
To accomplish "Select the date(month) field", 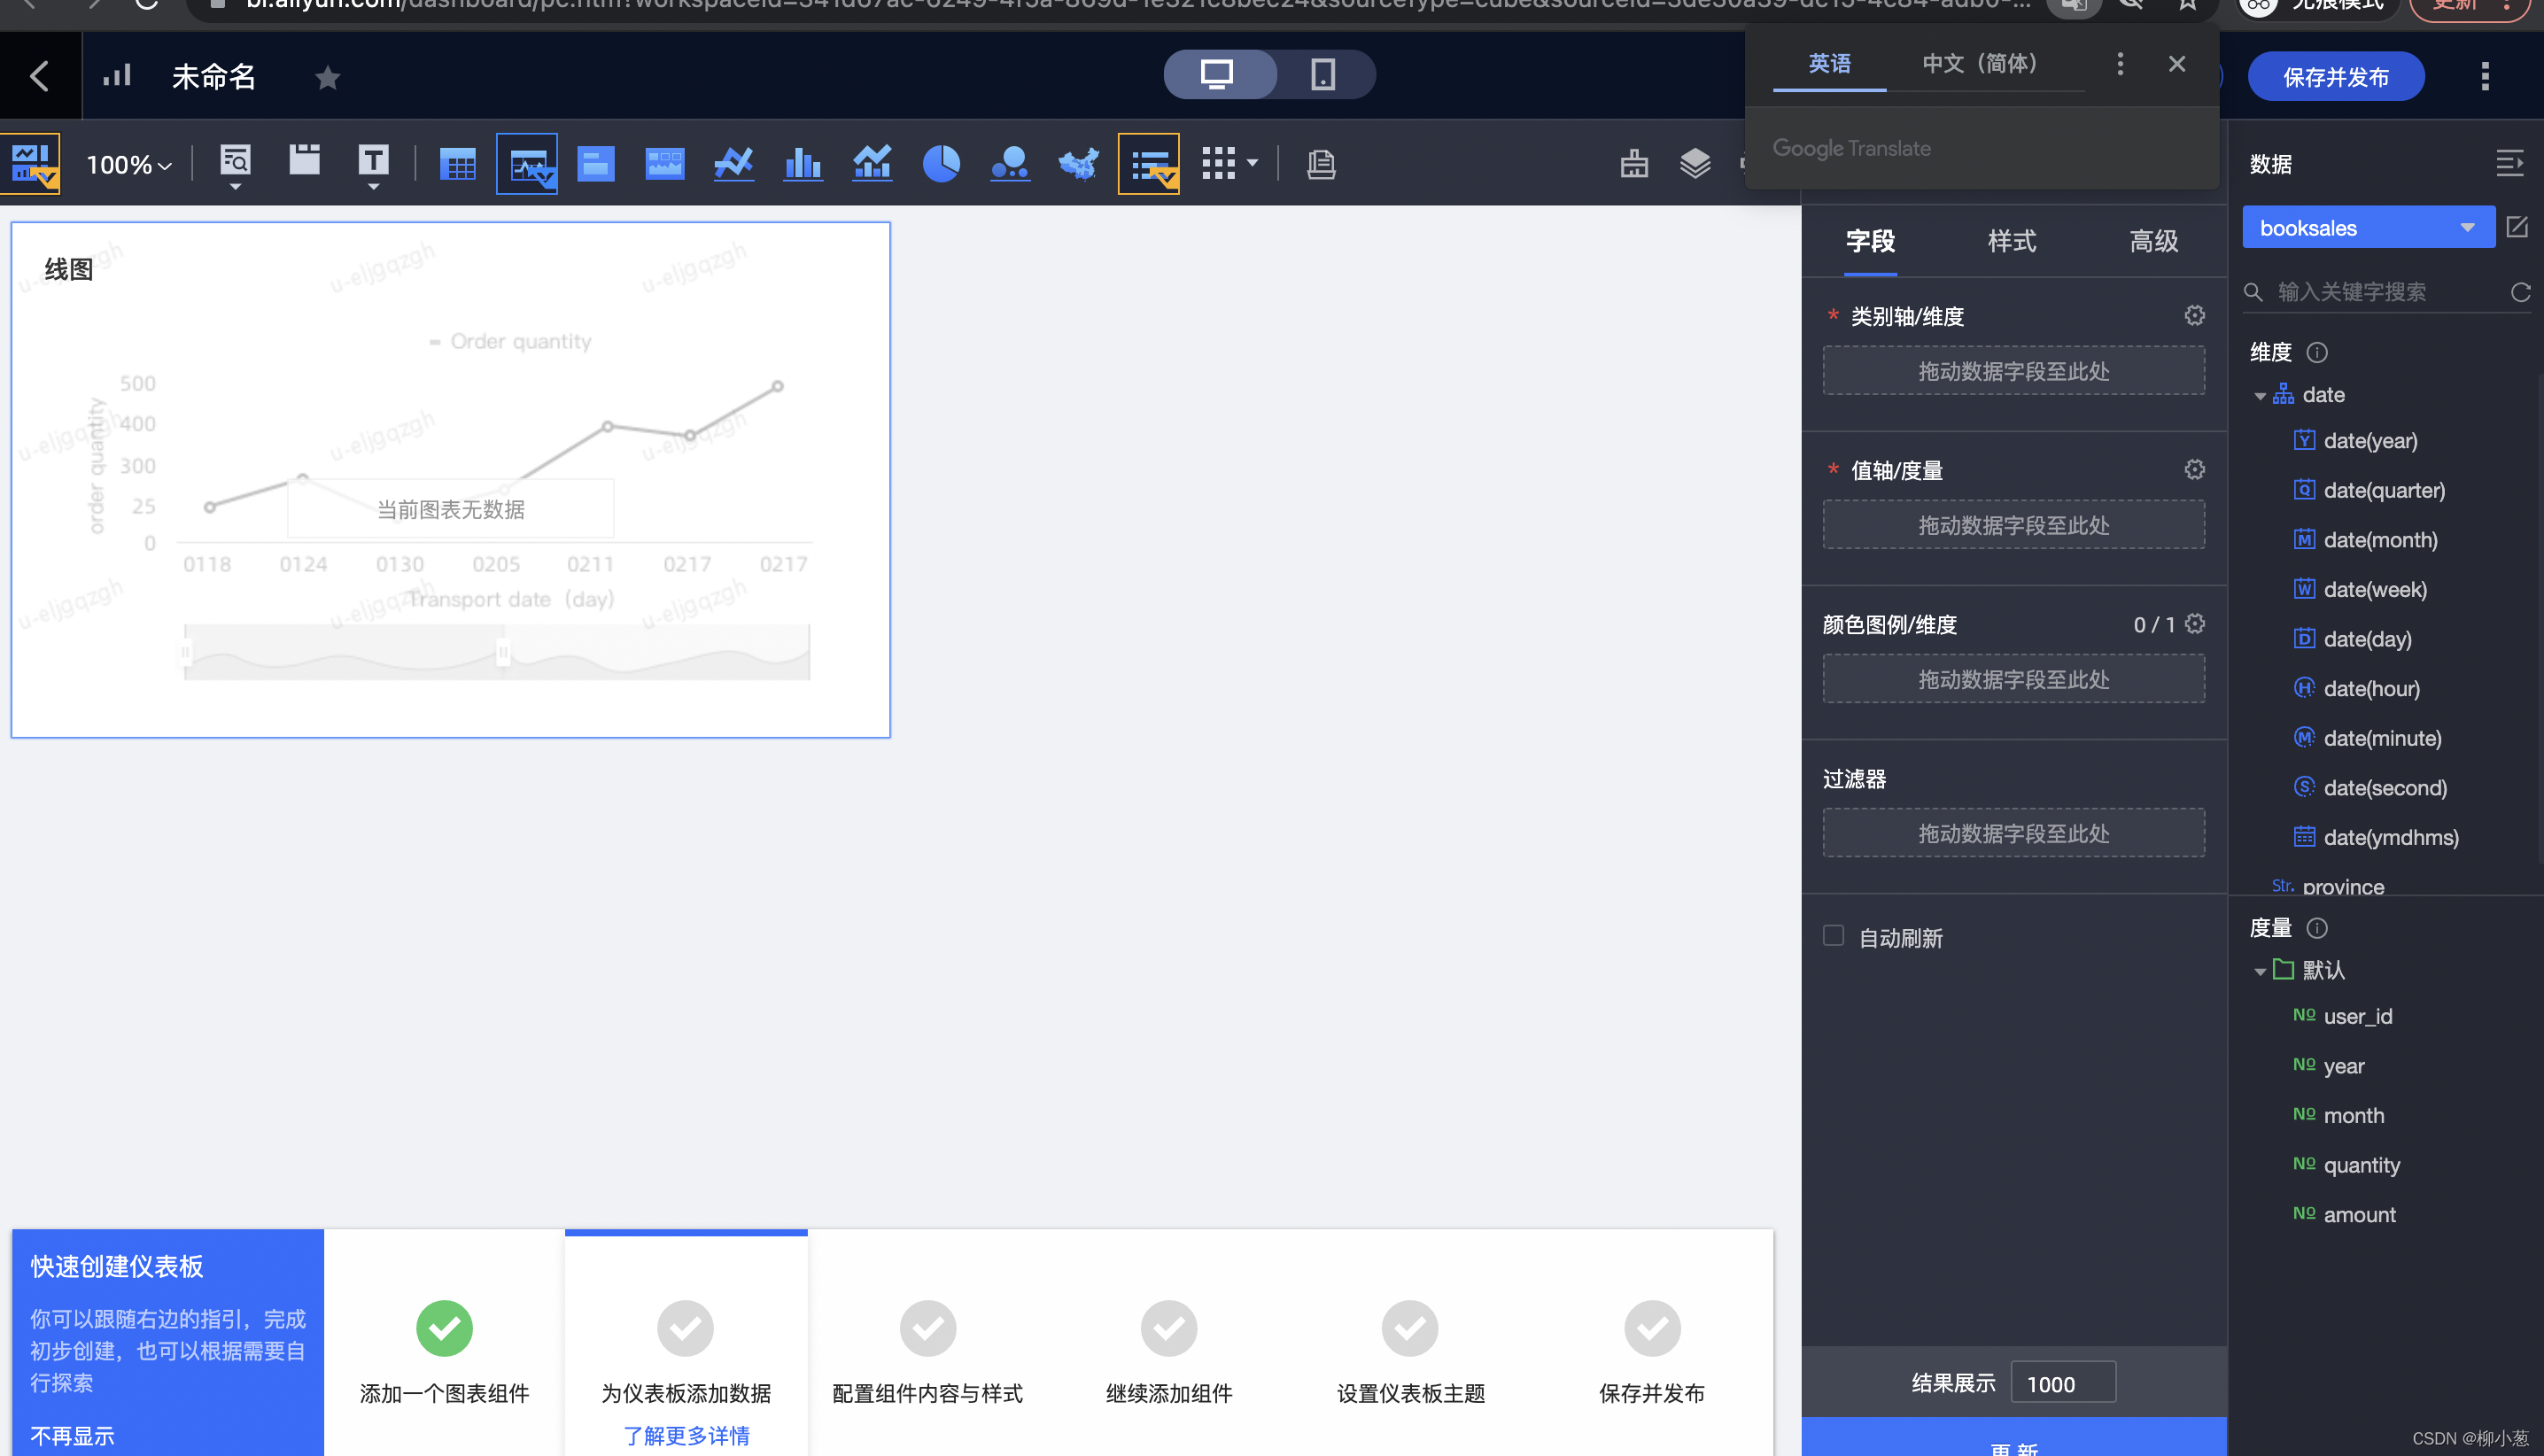I will [x=2378, y=540].
